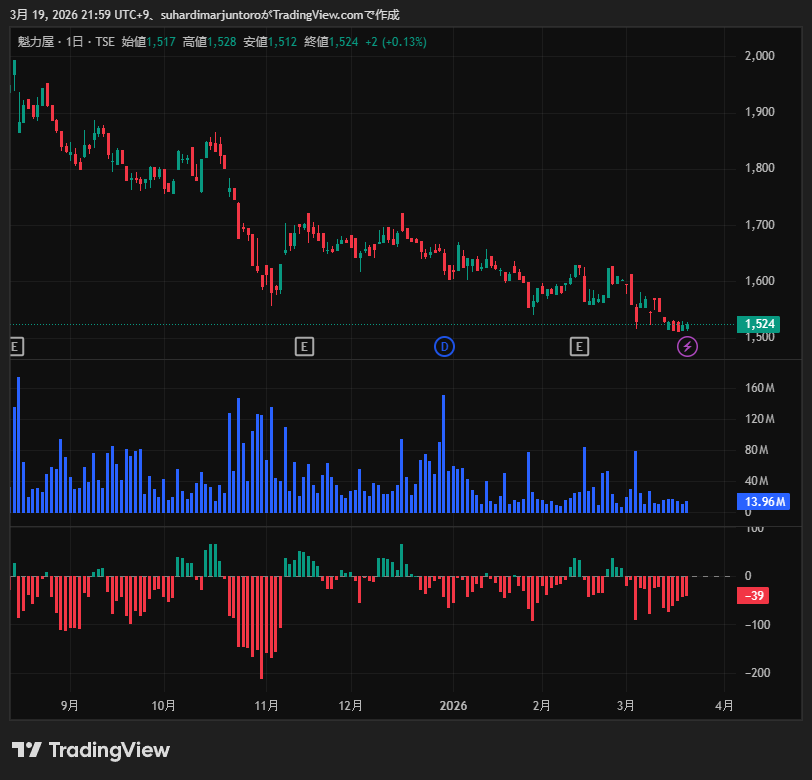The width and height of the screenshot is (812, 780).
Task: Select the 高値 1,528 high value
Action: (209, 42)
